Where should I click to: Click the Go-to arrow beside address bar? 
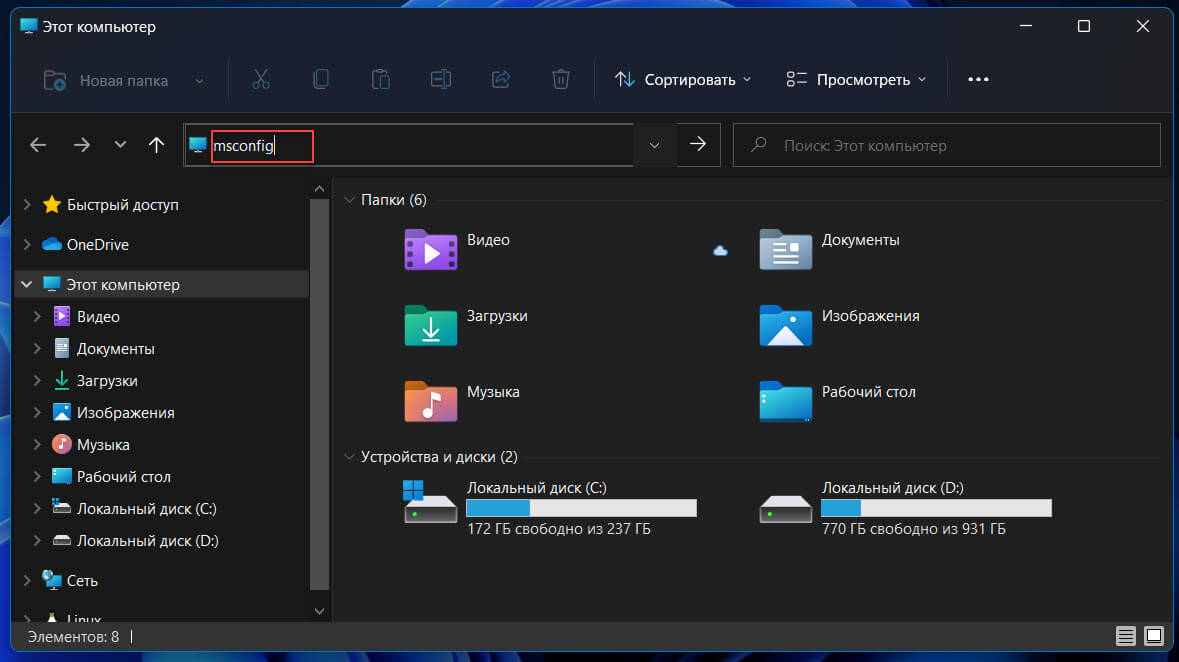tap(699, 144)
